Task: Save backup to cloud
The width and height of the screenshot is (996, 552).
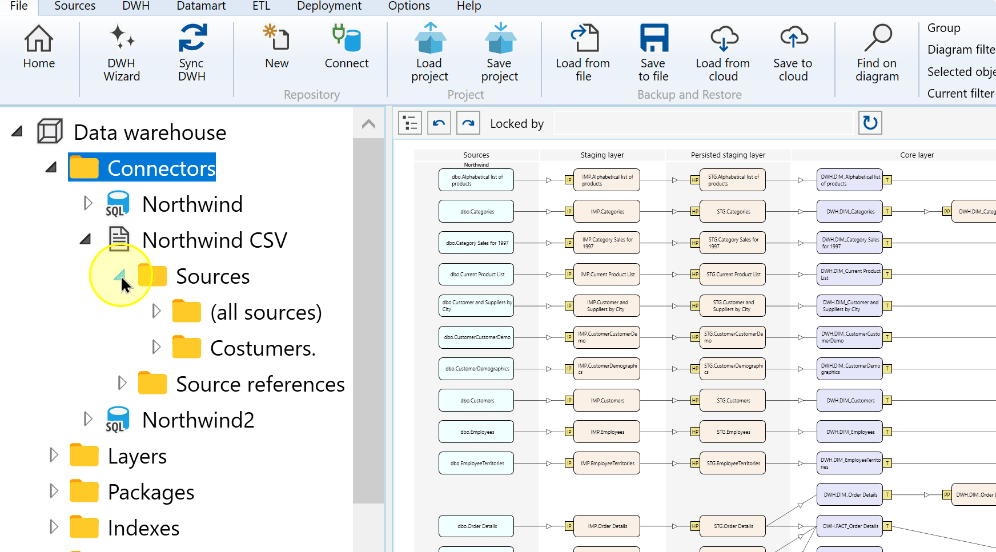Action: [x=793, y=53]
